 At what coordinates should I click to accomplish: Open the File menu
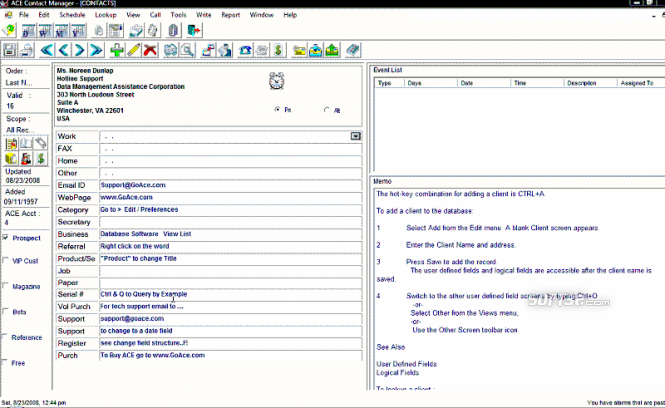[x=24, y=15]
